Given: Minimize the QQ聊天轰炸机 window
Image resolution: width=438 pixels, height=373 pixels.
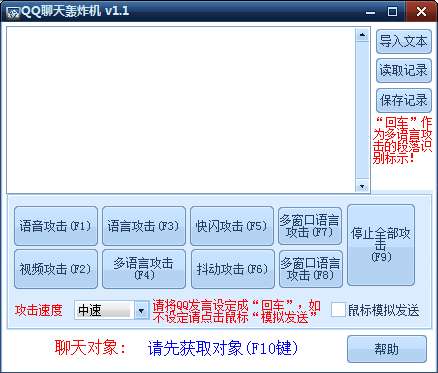Looking at the screenshot, I should click(370, 12).
